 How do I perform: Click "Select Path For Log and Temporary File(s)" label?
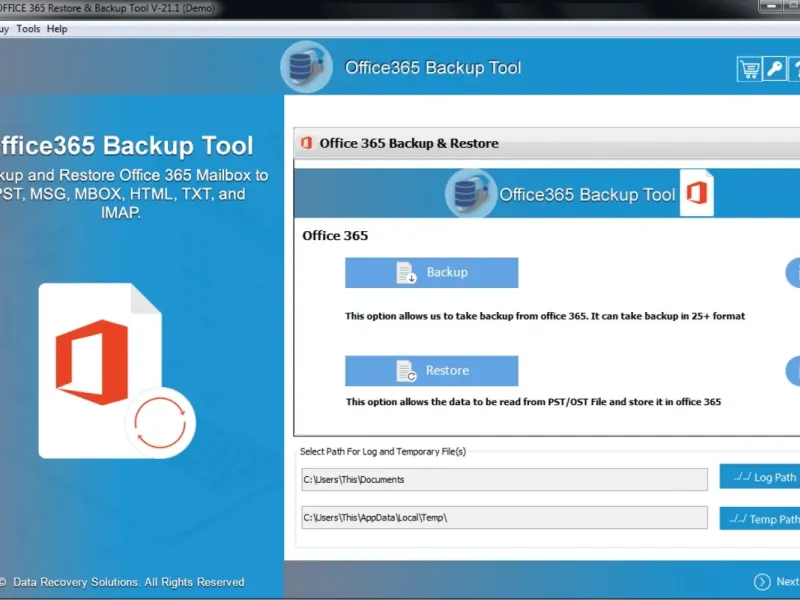point(383,452)
